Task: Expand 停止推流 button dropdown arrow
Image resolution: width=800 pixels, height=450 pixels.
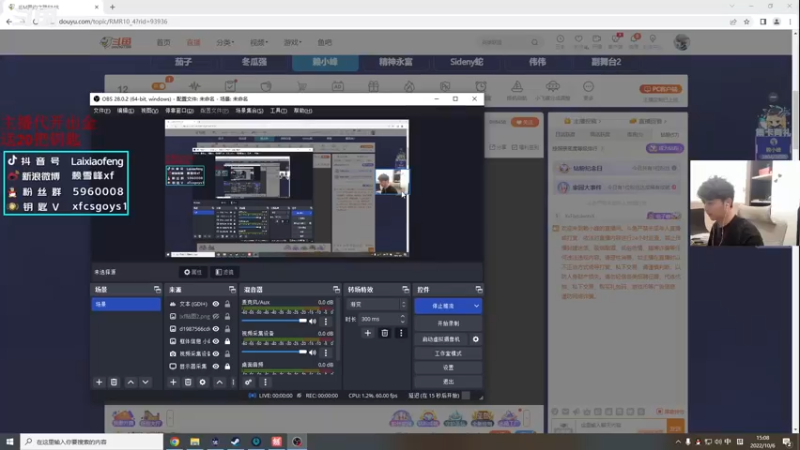Action: pos(476,306)
